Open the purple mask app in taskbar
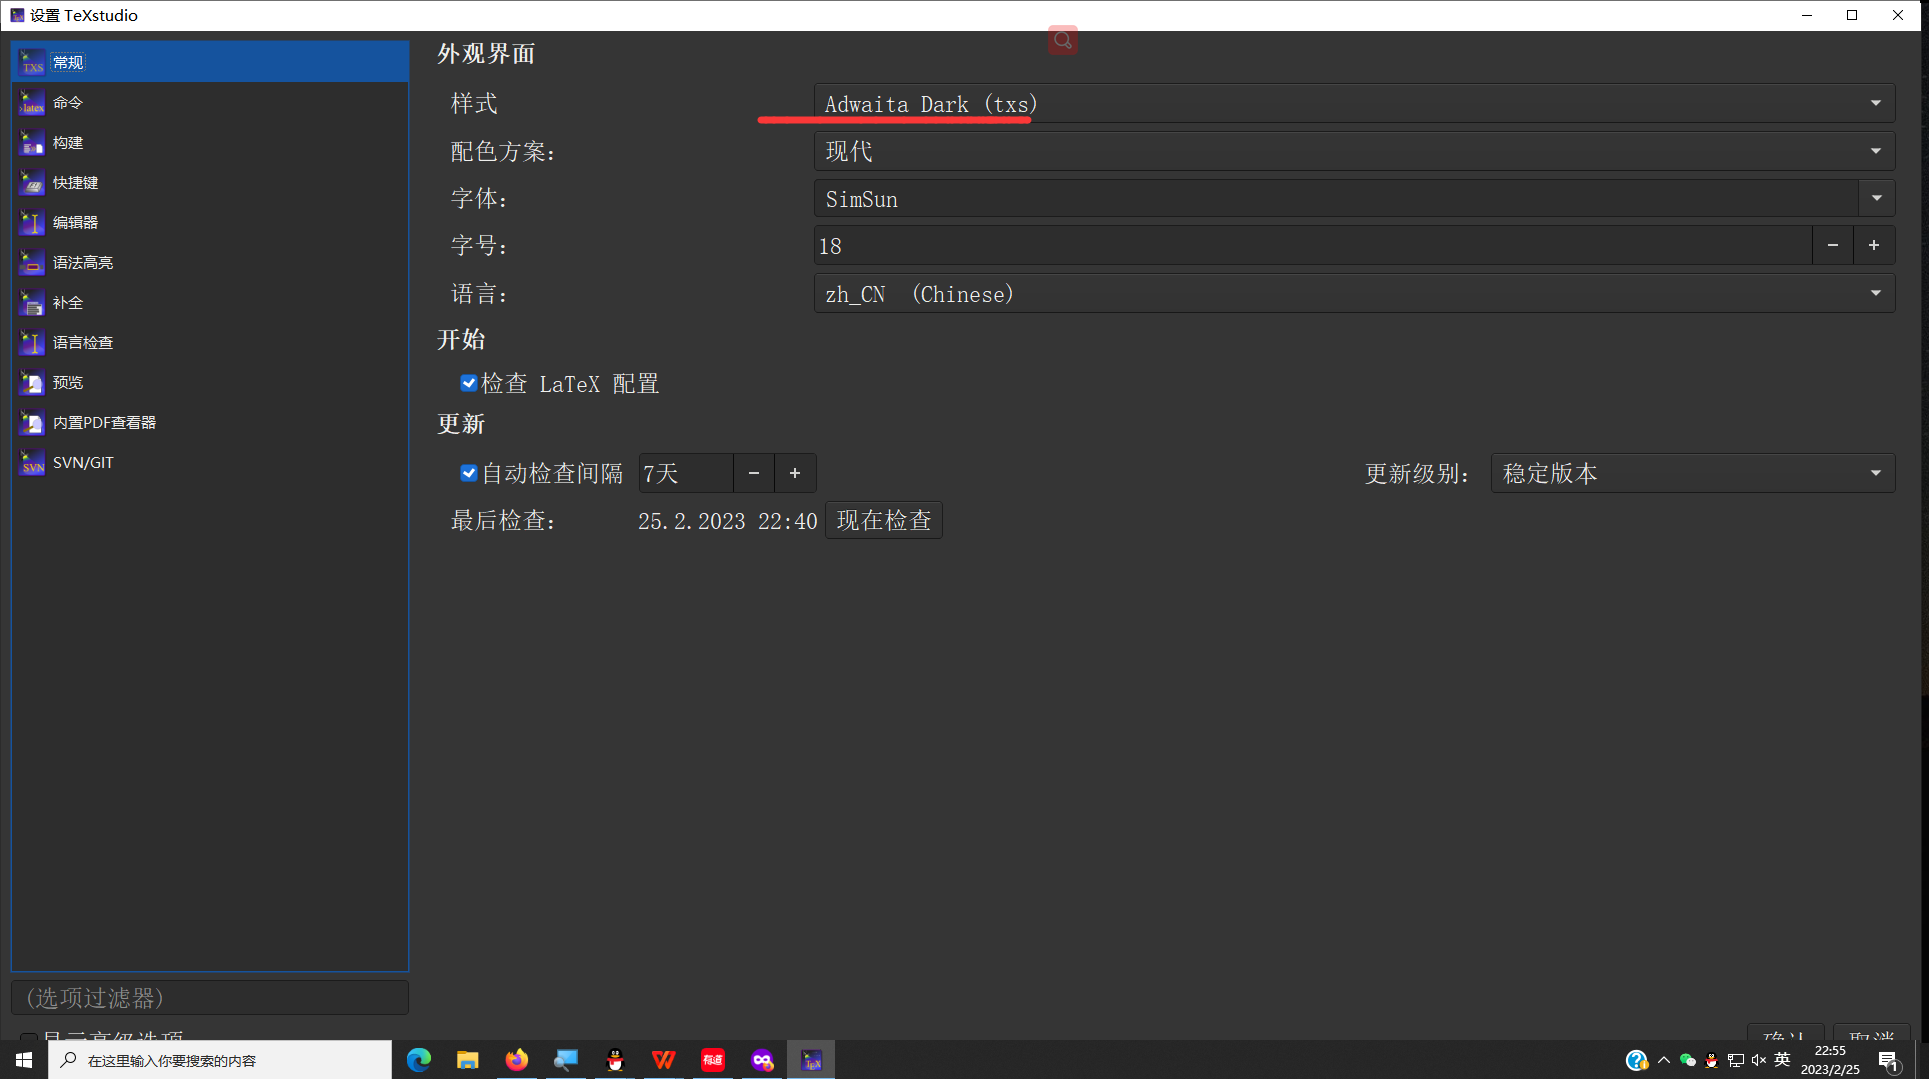 (x=762, y=1059)
